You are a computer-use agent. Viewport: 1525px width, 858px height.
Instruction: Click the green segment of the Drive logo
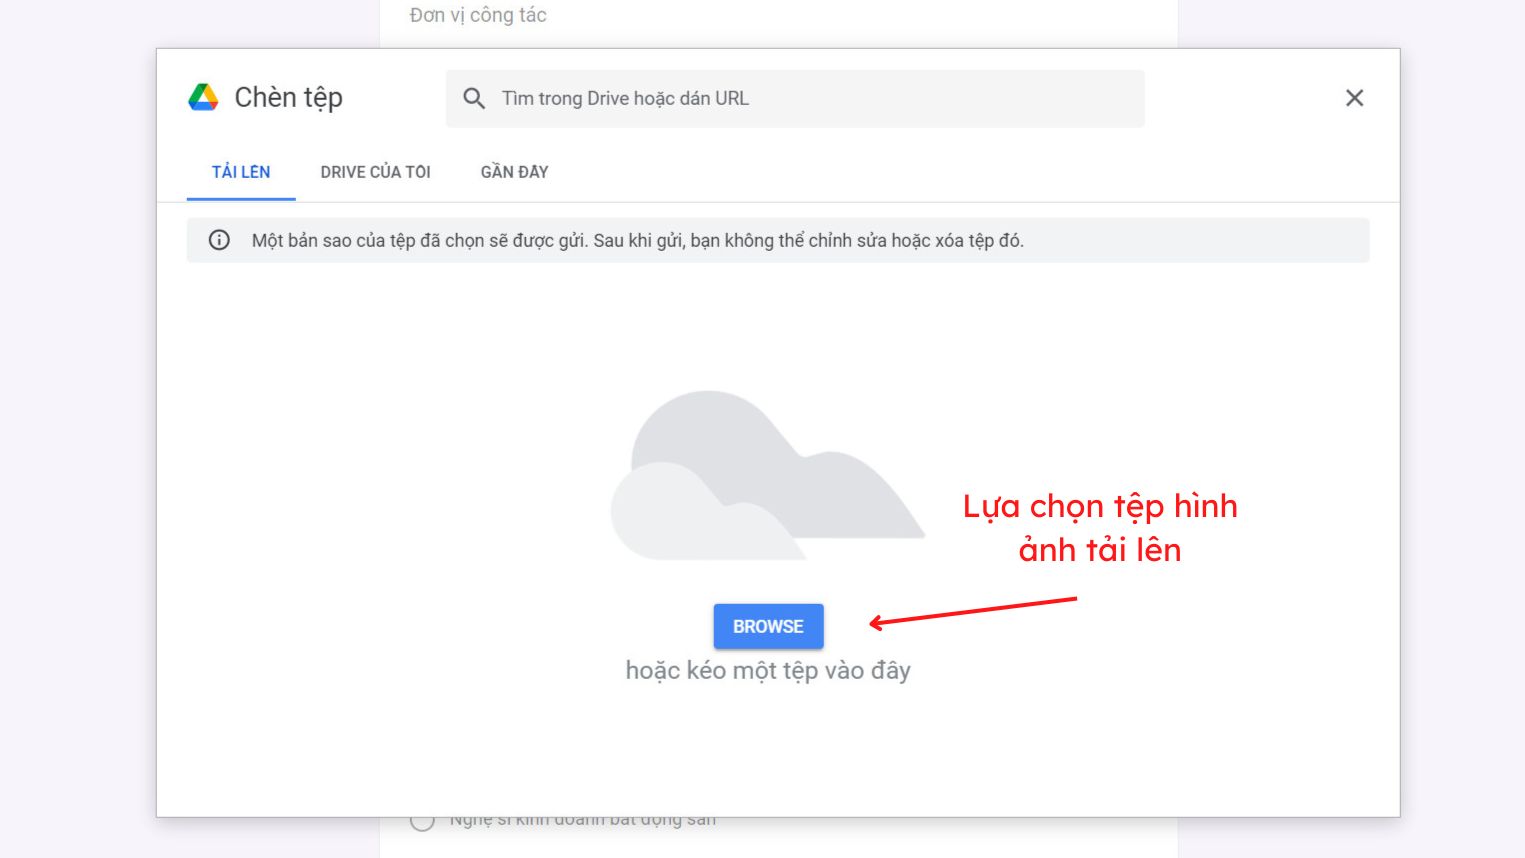(x=197, y=95)
